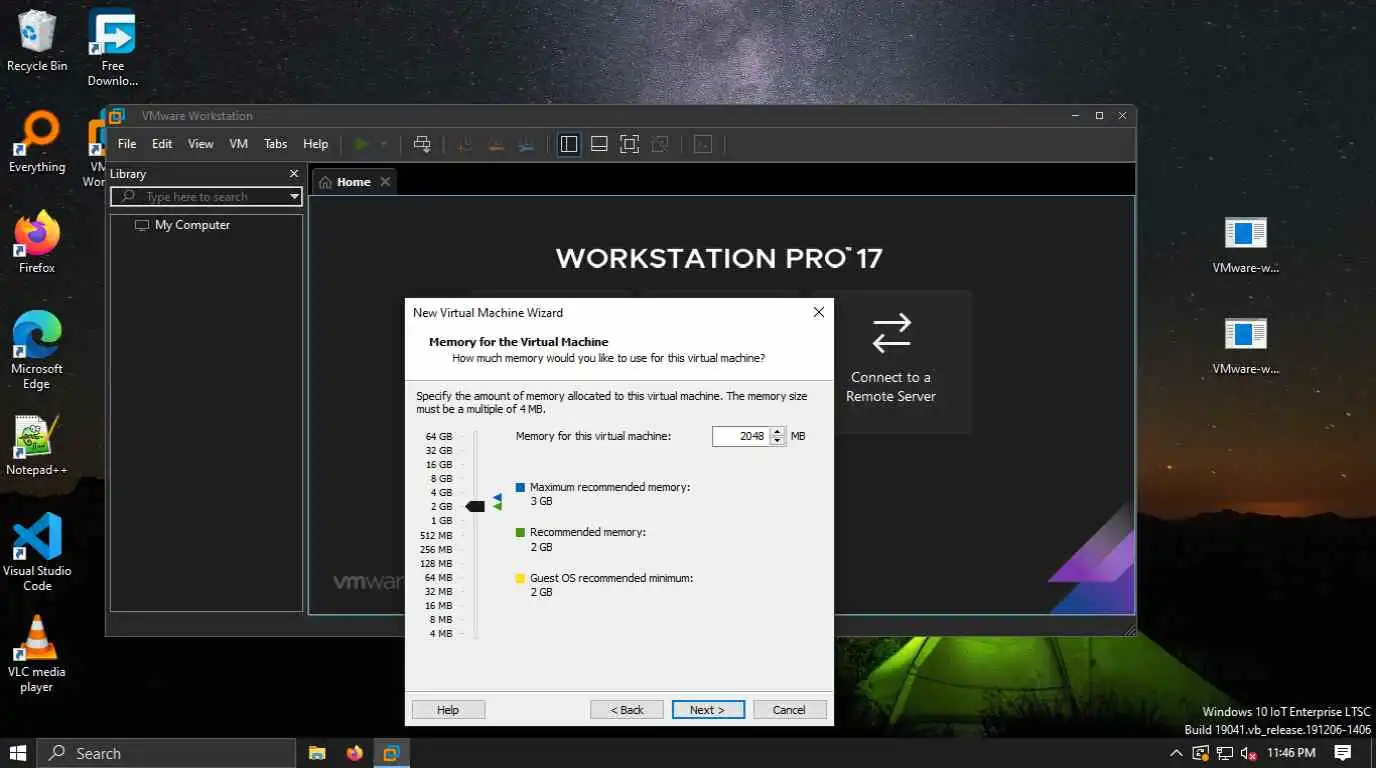The width and height of the screenshot is (1376, 768).
Task: Increase memory with the up stepper arrow
Action: 778,431
